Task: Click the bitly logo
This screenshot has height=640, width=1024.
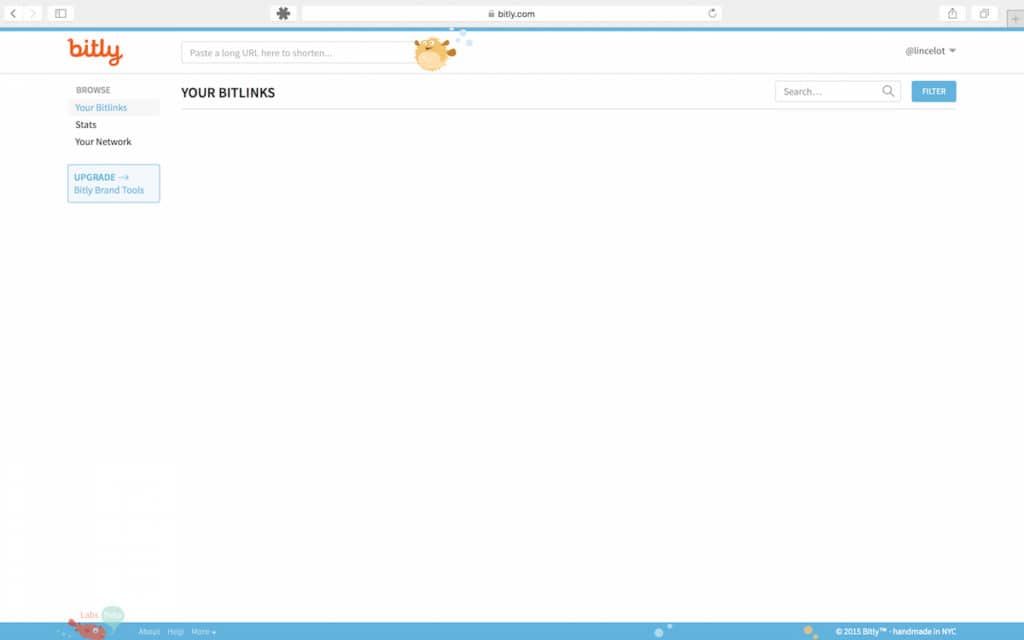Action: (95, 51)
